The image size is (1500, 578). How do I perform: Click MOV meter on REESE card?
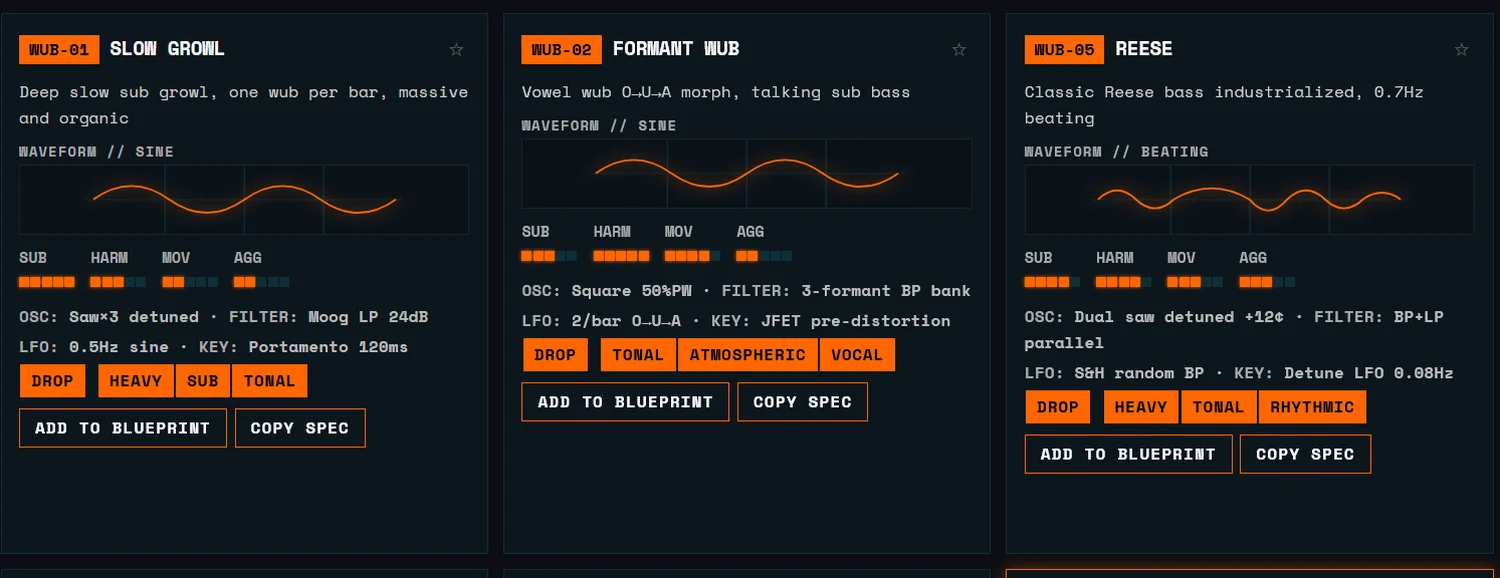(1195, 282)
